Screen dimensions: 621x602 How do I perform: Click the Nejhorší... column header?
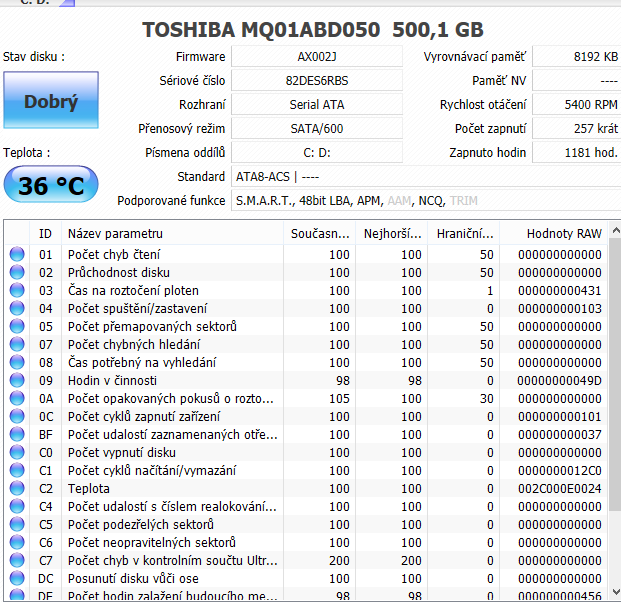click(x=392, y=233)
